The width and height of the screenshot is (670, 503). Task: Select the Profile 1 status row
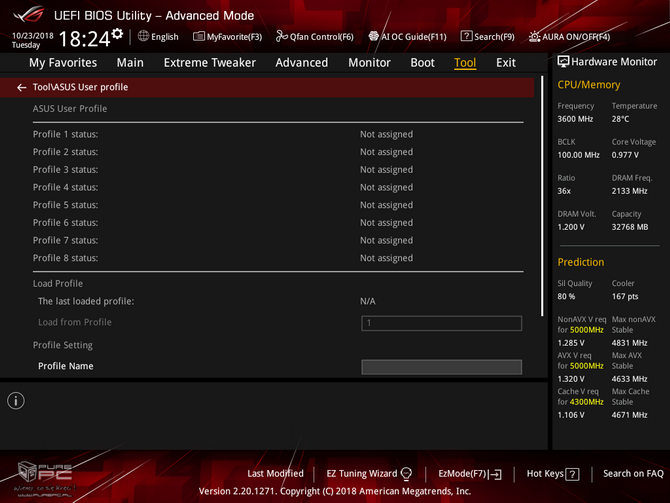pos(278,134)
